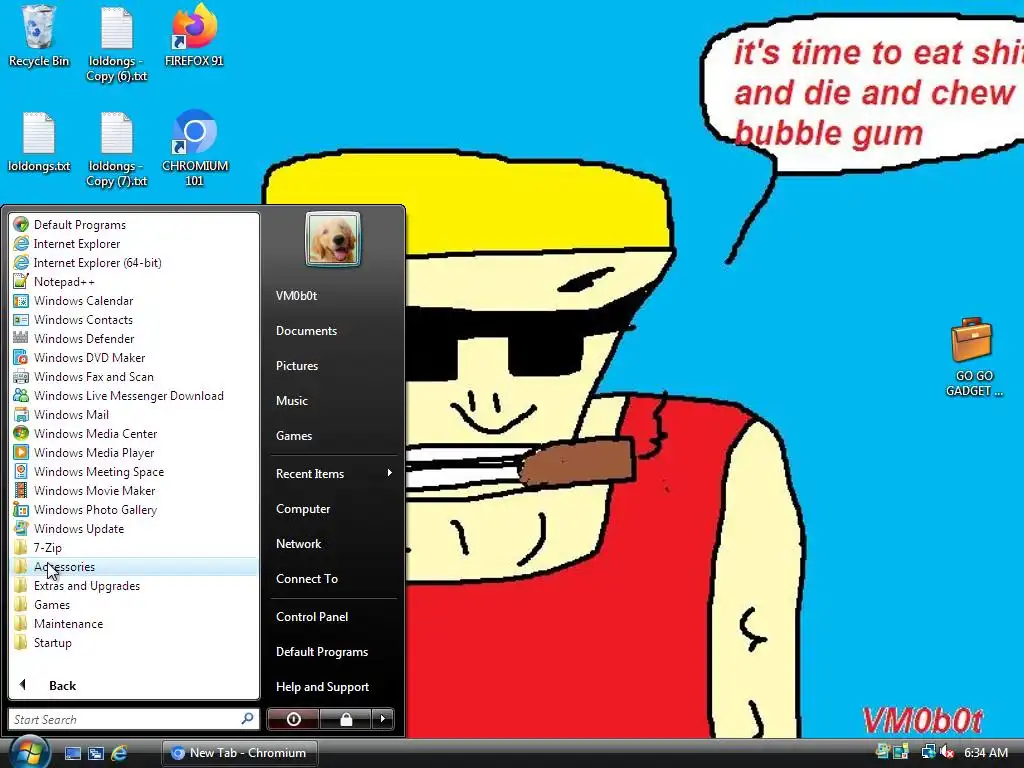Launch Windows Mail

pos(134,415)
